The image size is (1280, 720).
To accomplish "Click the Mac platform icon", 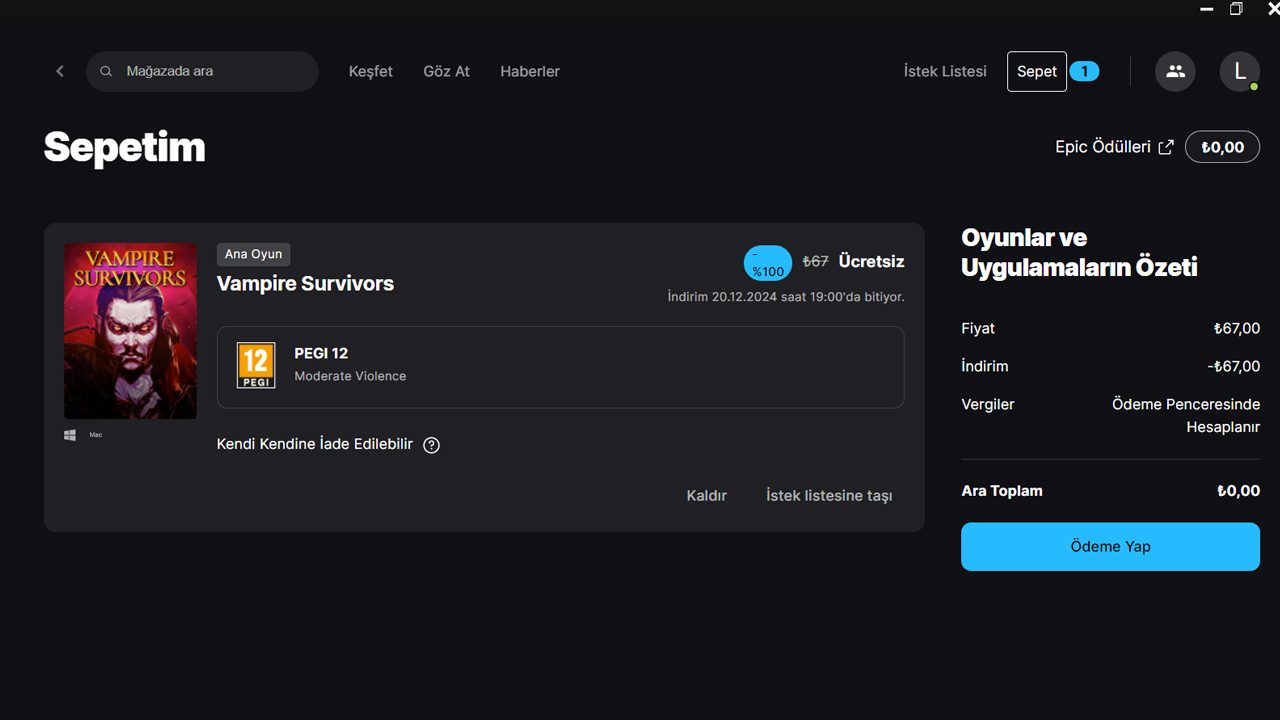I will pos(96,435).
